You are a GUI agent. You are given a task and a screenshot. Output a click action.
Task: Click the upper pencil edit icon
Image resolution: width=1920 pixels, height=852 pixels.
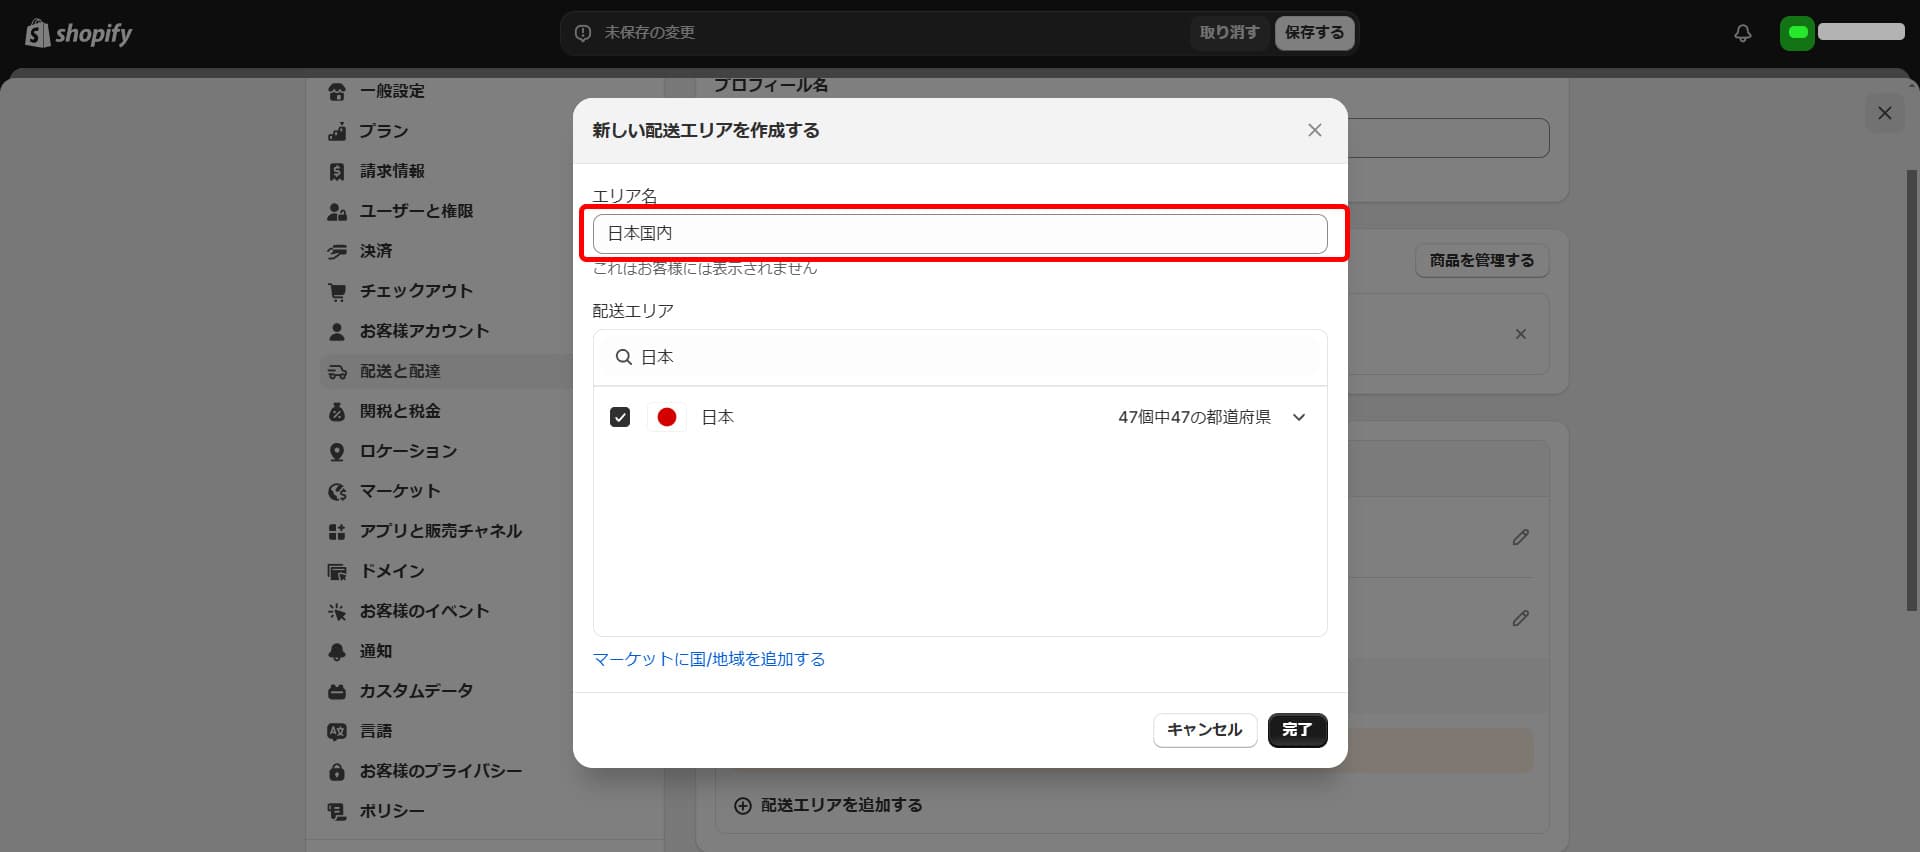[1520, 537]
